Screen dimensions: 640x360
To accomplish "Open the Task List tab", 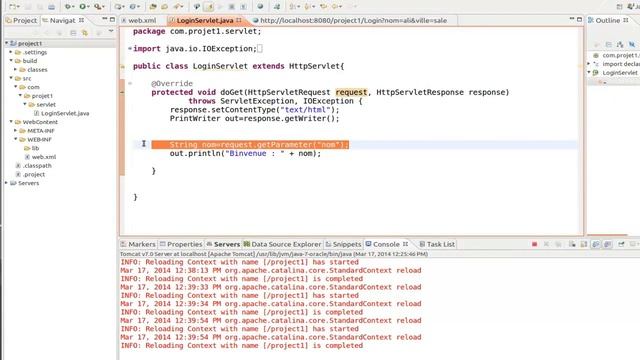I will point(437,244).
